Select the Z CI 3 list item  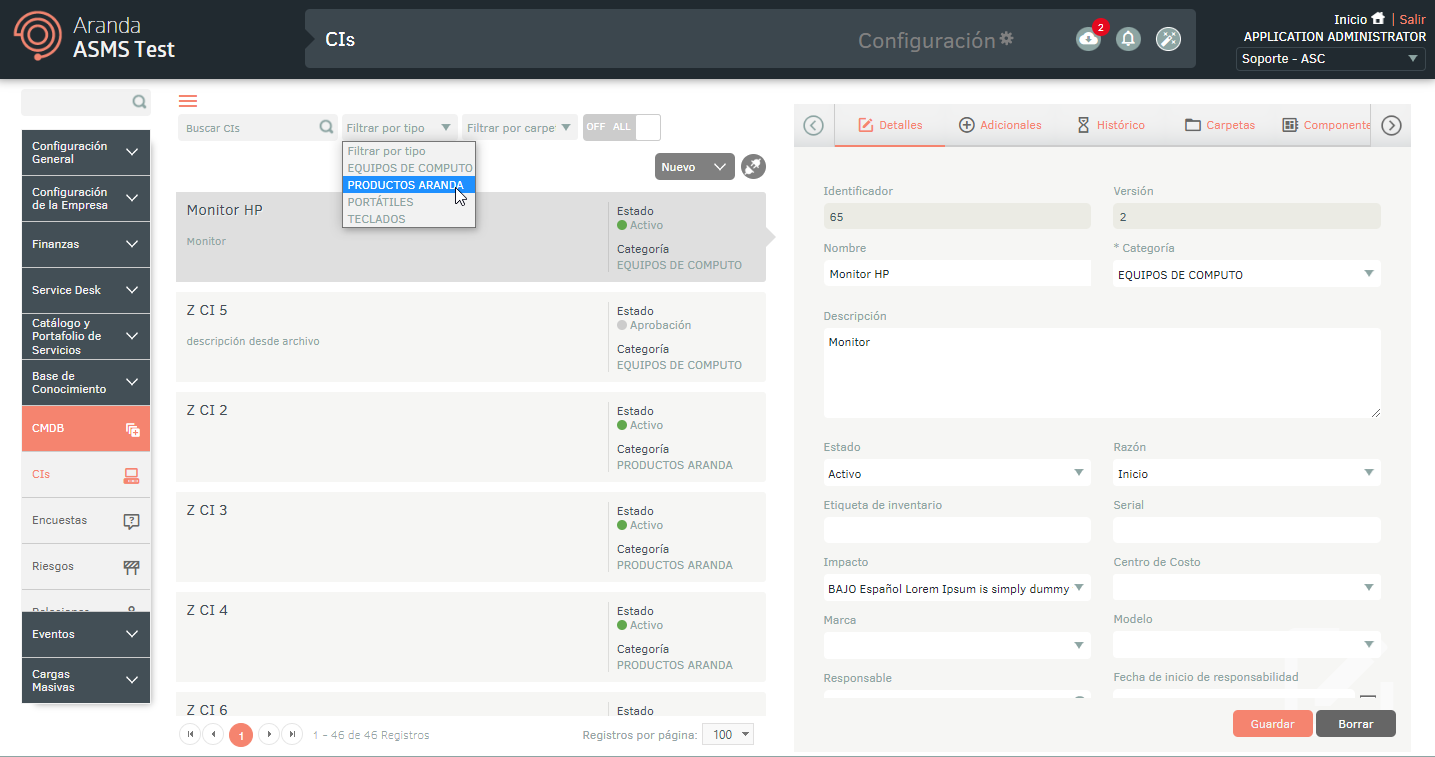click(471, 537)
